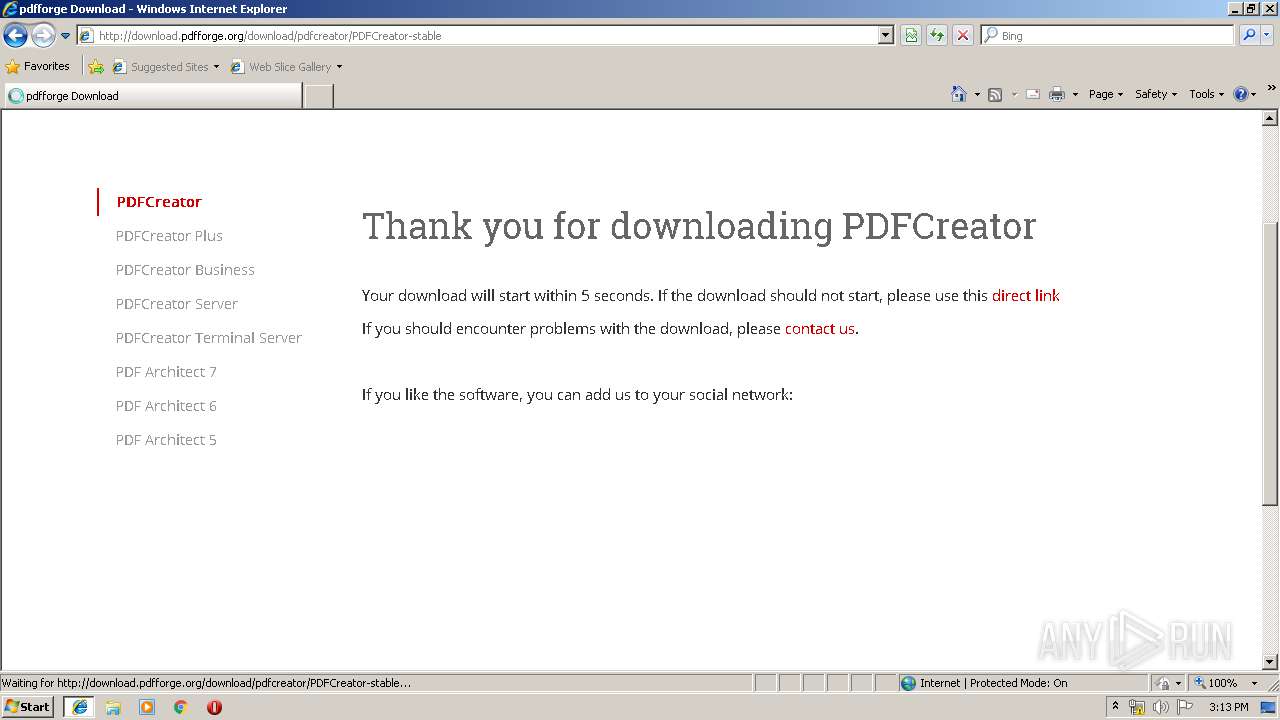Show hidden system tray icons

tap(1116, 707)
